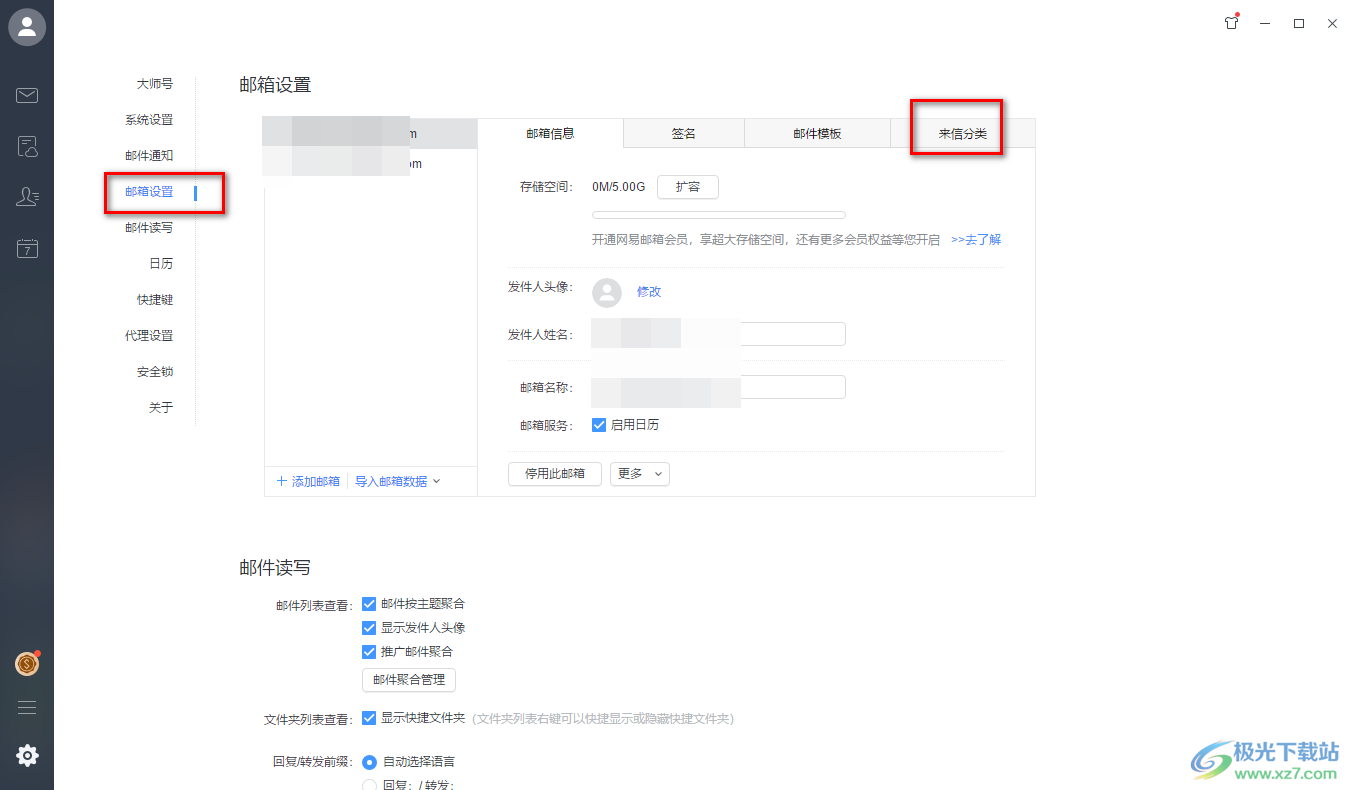Image resolution: width=1350 pixels, height=790 pixels.
Task: Click the 扩容 button
Action: [688, 187]
